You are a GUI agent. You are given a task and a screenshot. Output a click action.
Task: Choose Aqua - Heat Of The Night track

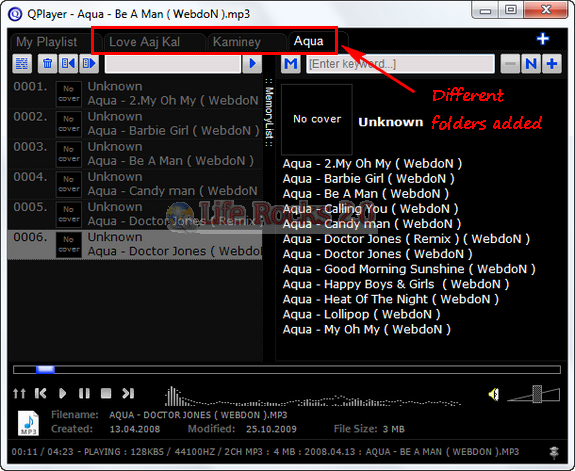click(391, 299)
